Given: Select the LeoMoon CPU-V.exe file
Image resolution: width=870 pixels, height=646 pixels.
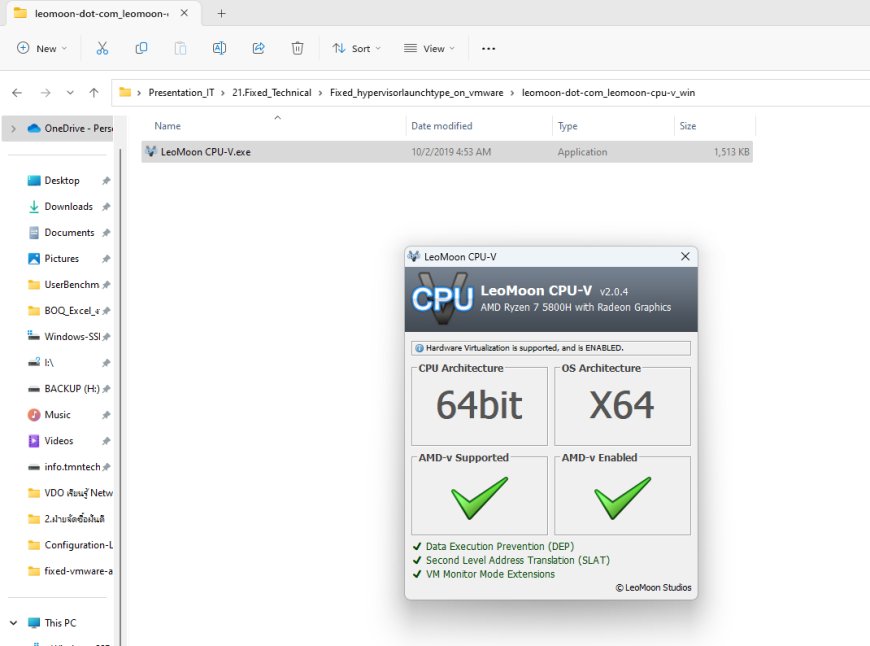Looking at the screenshot, I should pyautogui.click(x=447, y=152).
